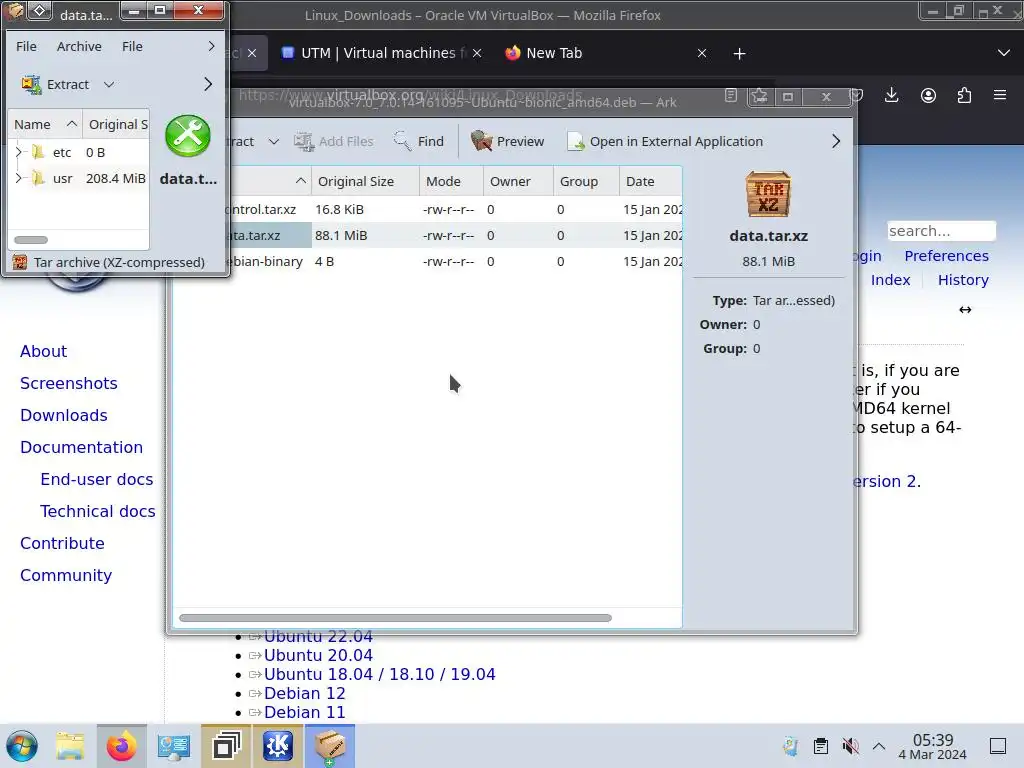Open Community link in sidebar
The width and height of the screenshot is (1024, 768).
click(66, 575)
